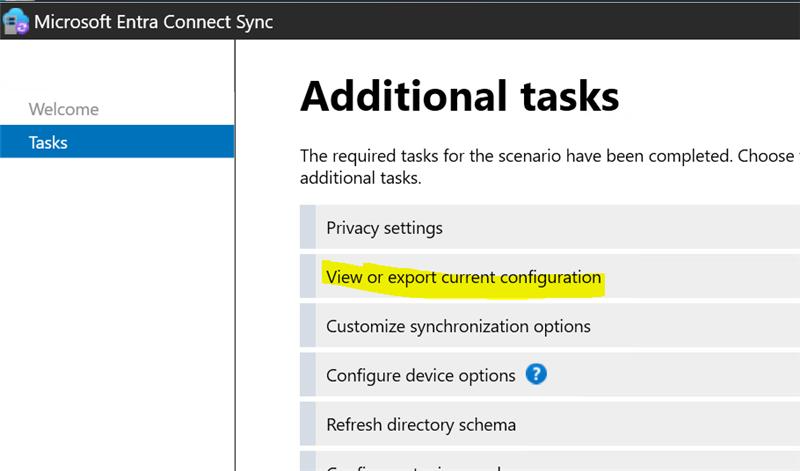Click the partially visible task below Refresh
Screen dimensions: 800x471
420,465
